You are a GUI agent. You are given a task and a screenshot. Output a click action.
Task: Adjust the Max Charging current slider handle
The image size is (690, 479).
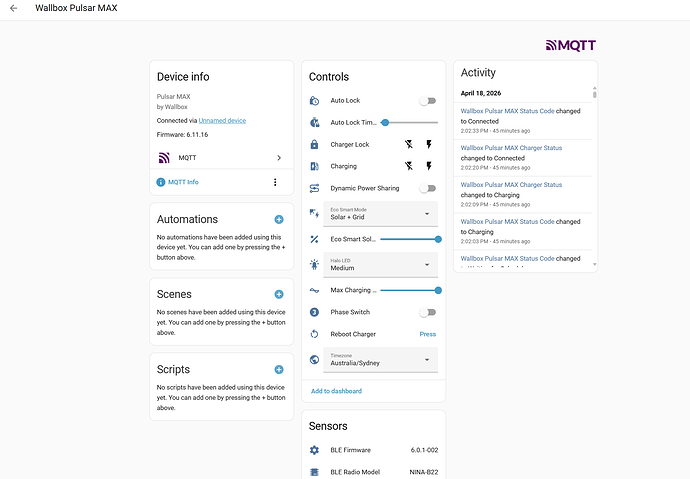click(x=438, y=290)
